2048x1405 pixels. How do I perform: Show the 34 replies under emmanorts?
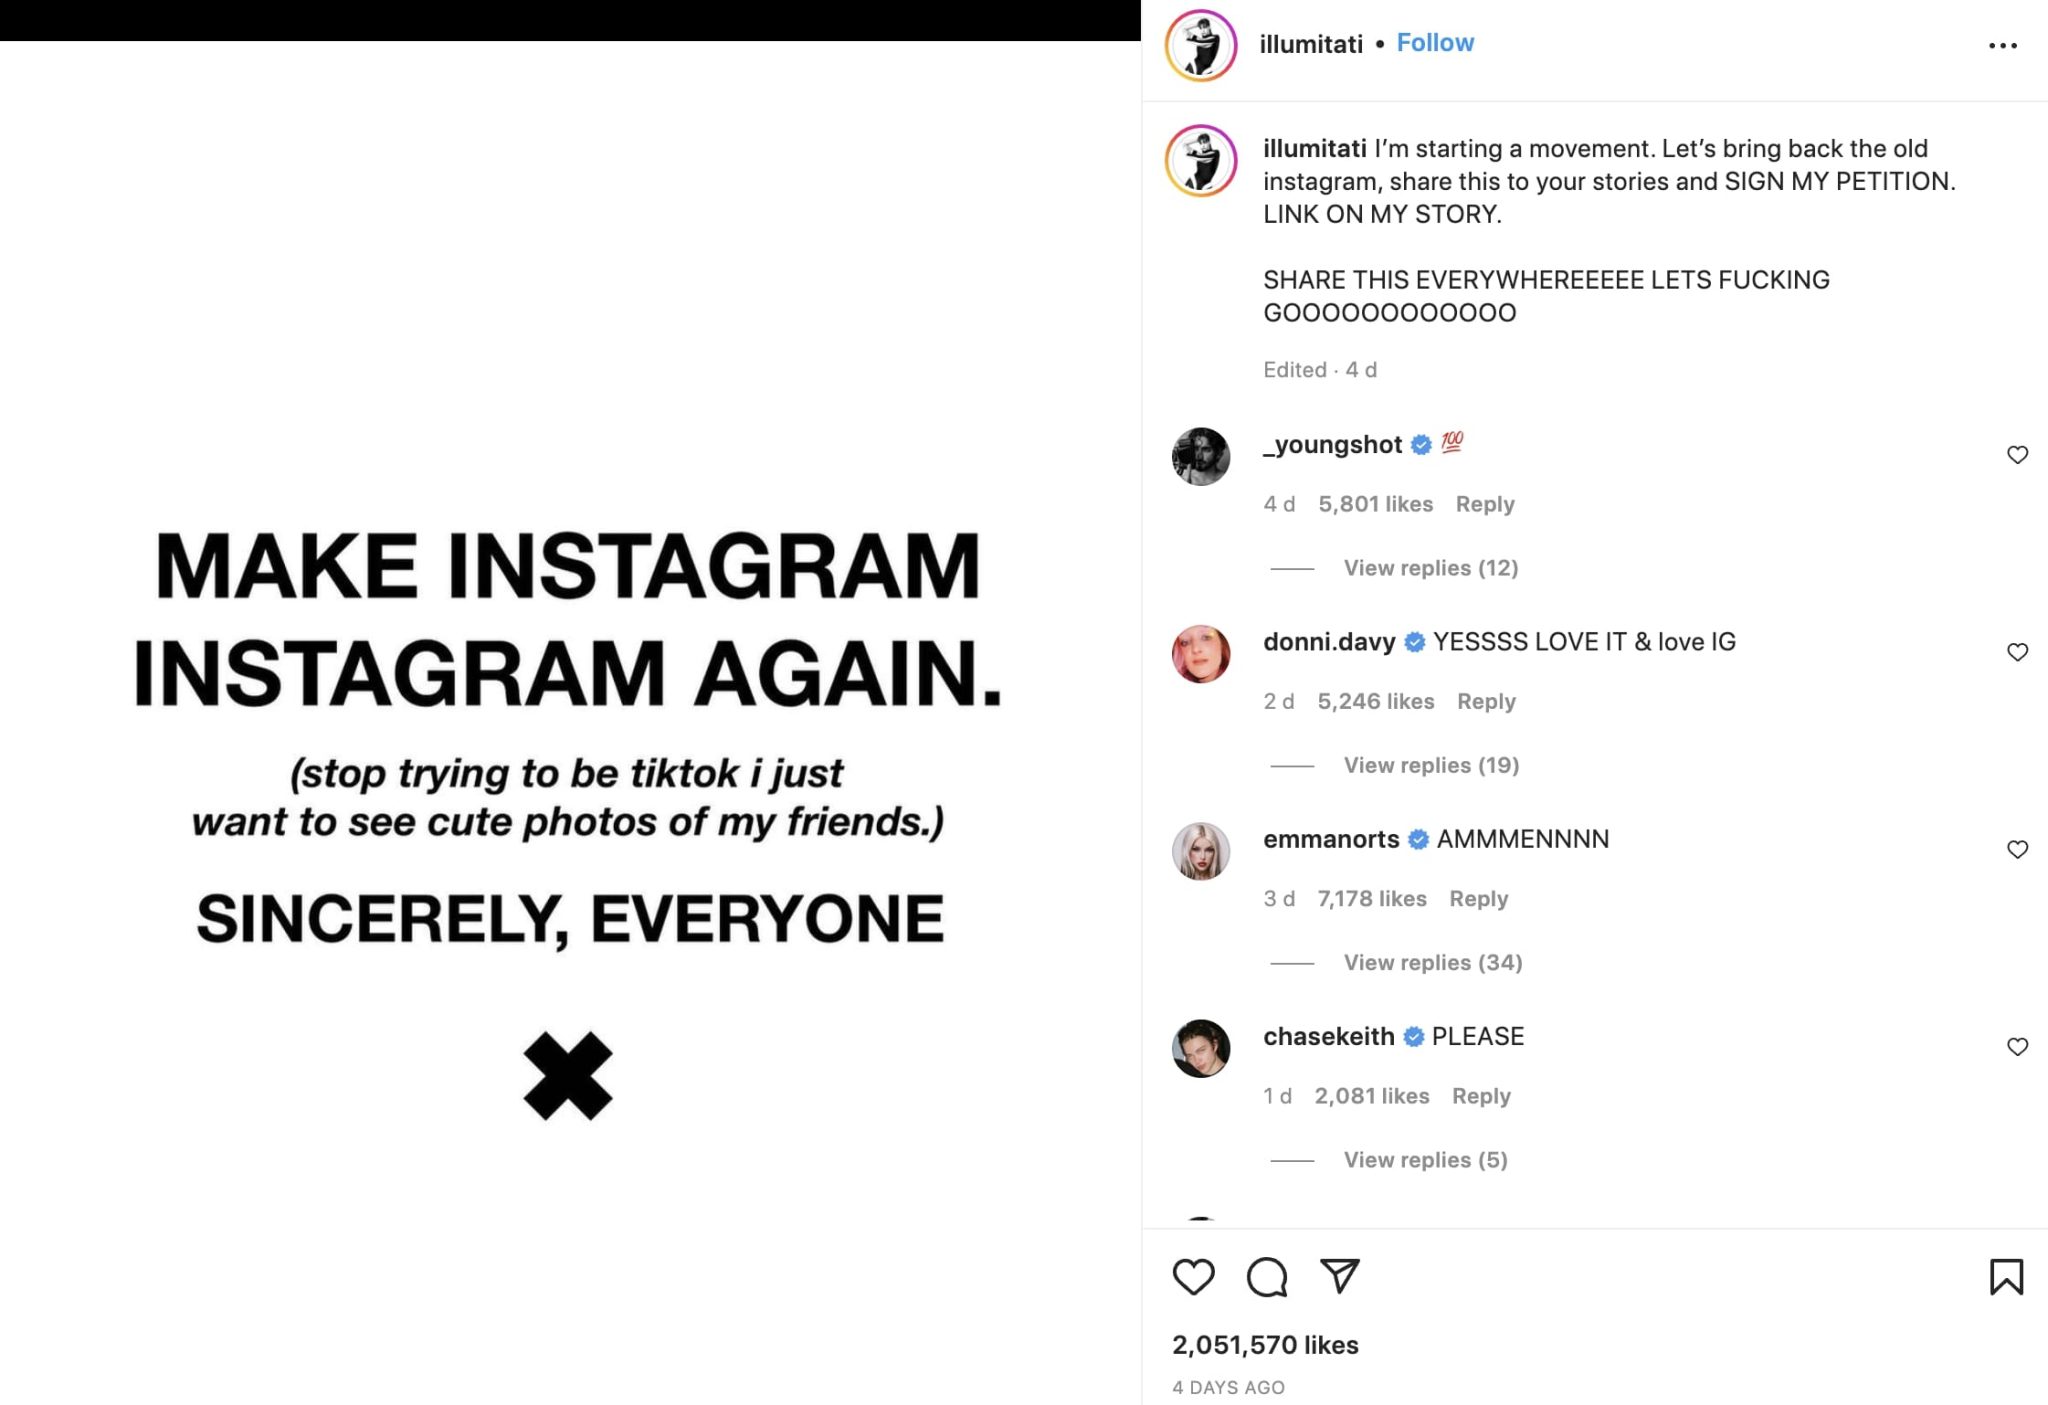[x=1432, y=962]
